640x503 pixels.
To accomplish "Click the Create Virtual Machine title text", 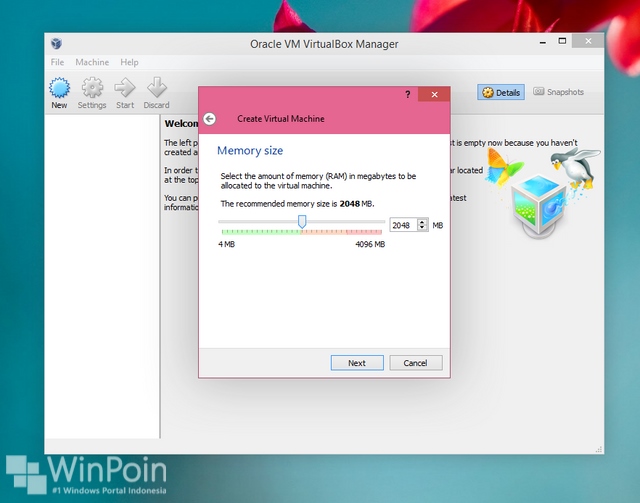I will click(281, 119).
